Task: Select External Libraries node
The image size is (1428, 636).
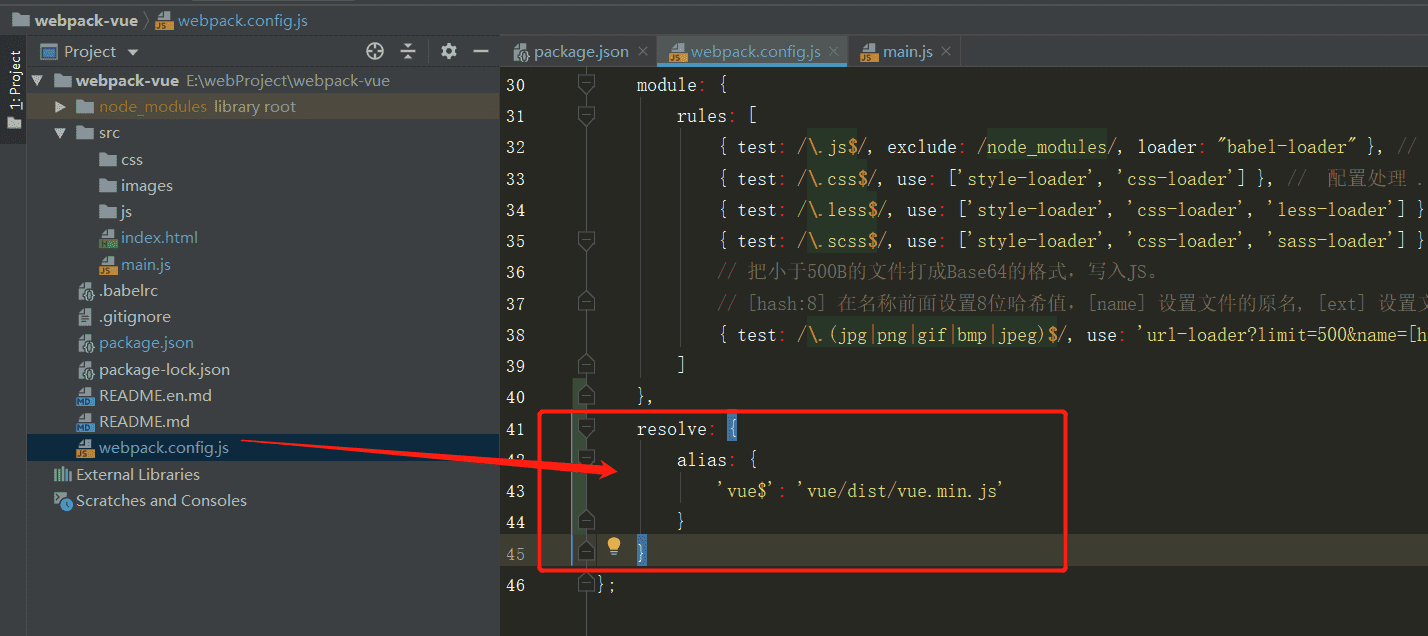Action: 127,475
